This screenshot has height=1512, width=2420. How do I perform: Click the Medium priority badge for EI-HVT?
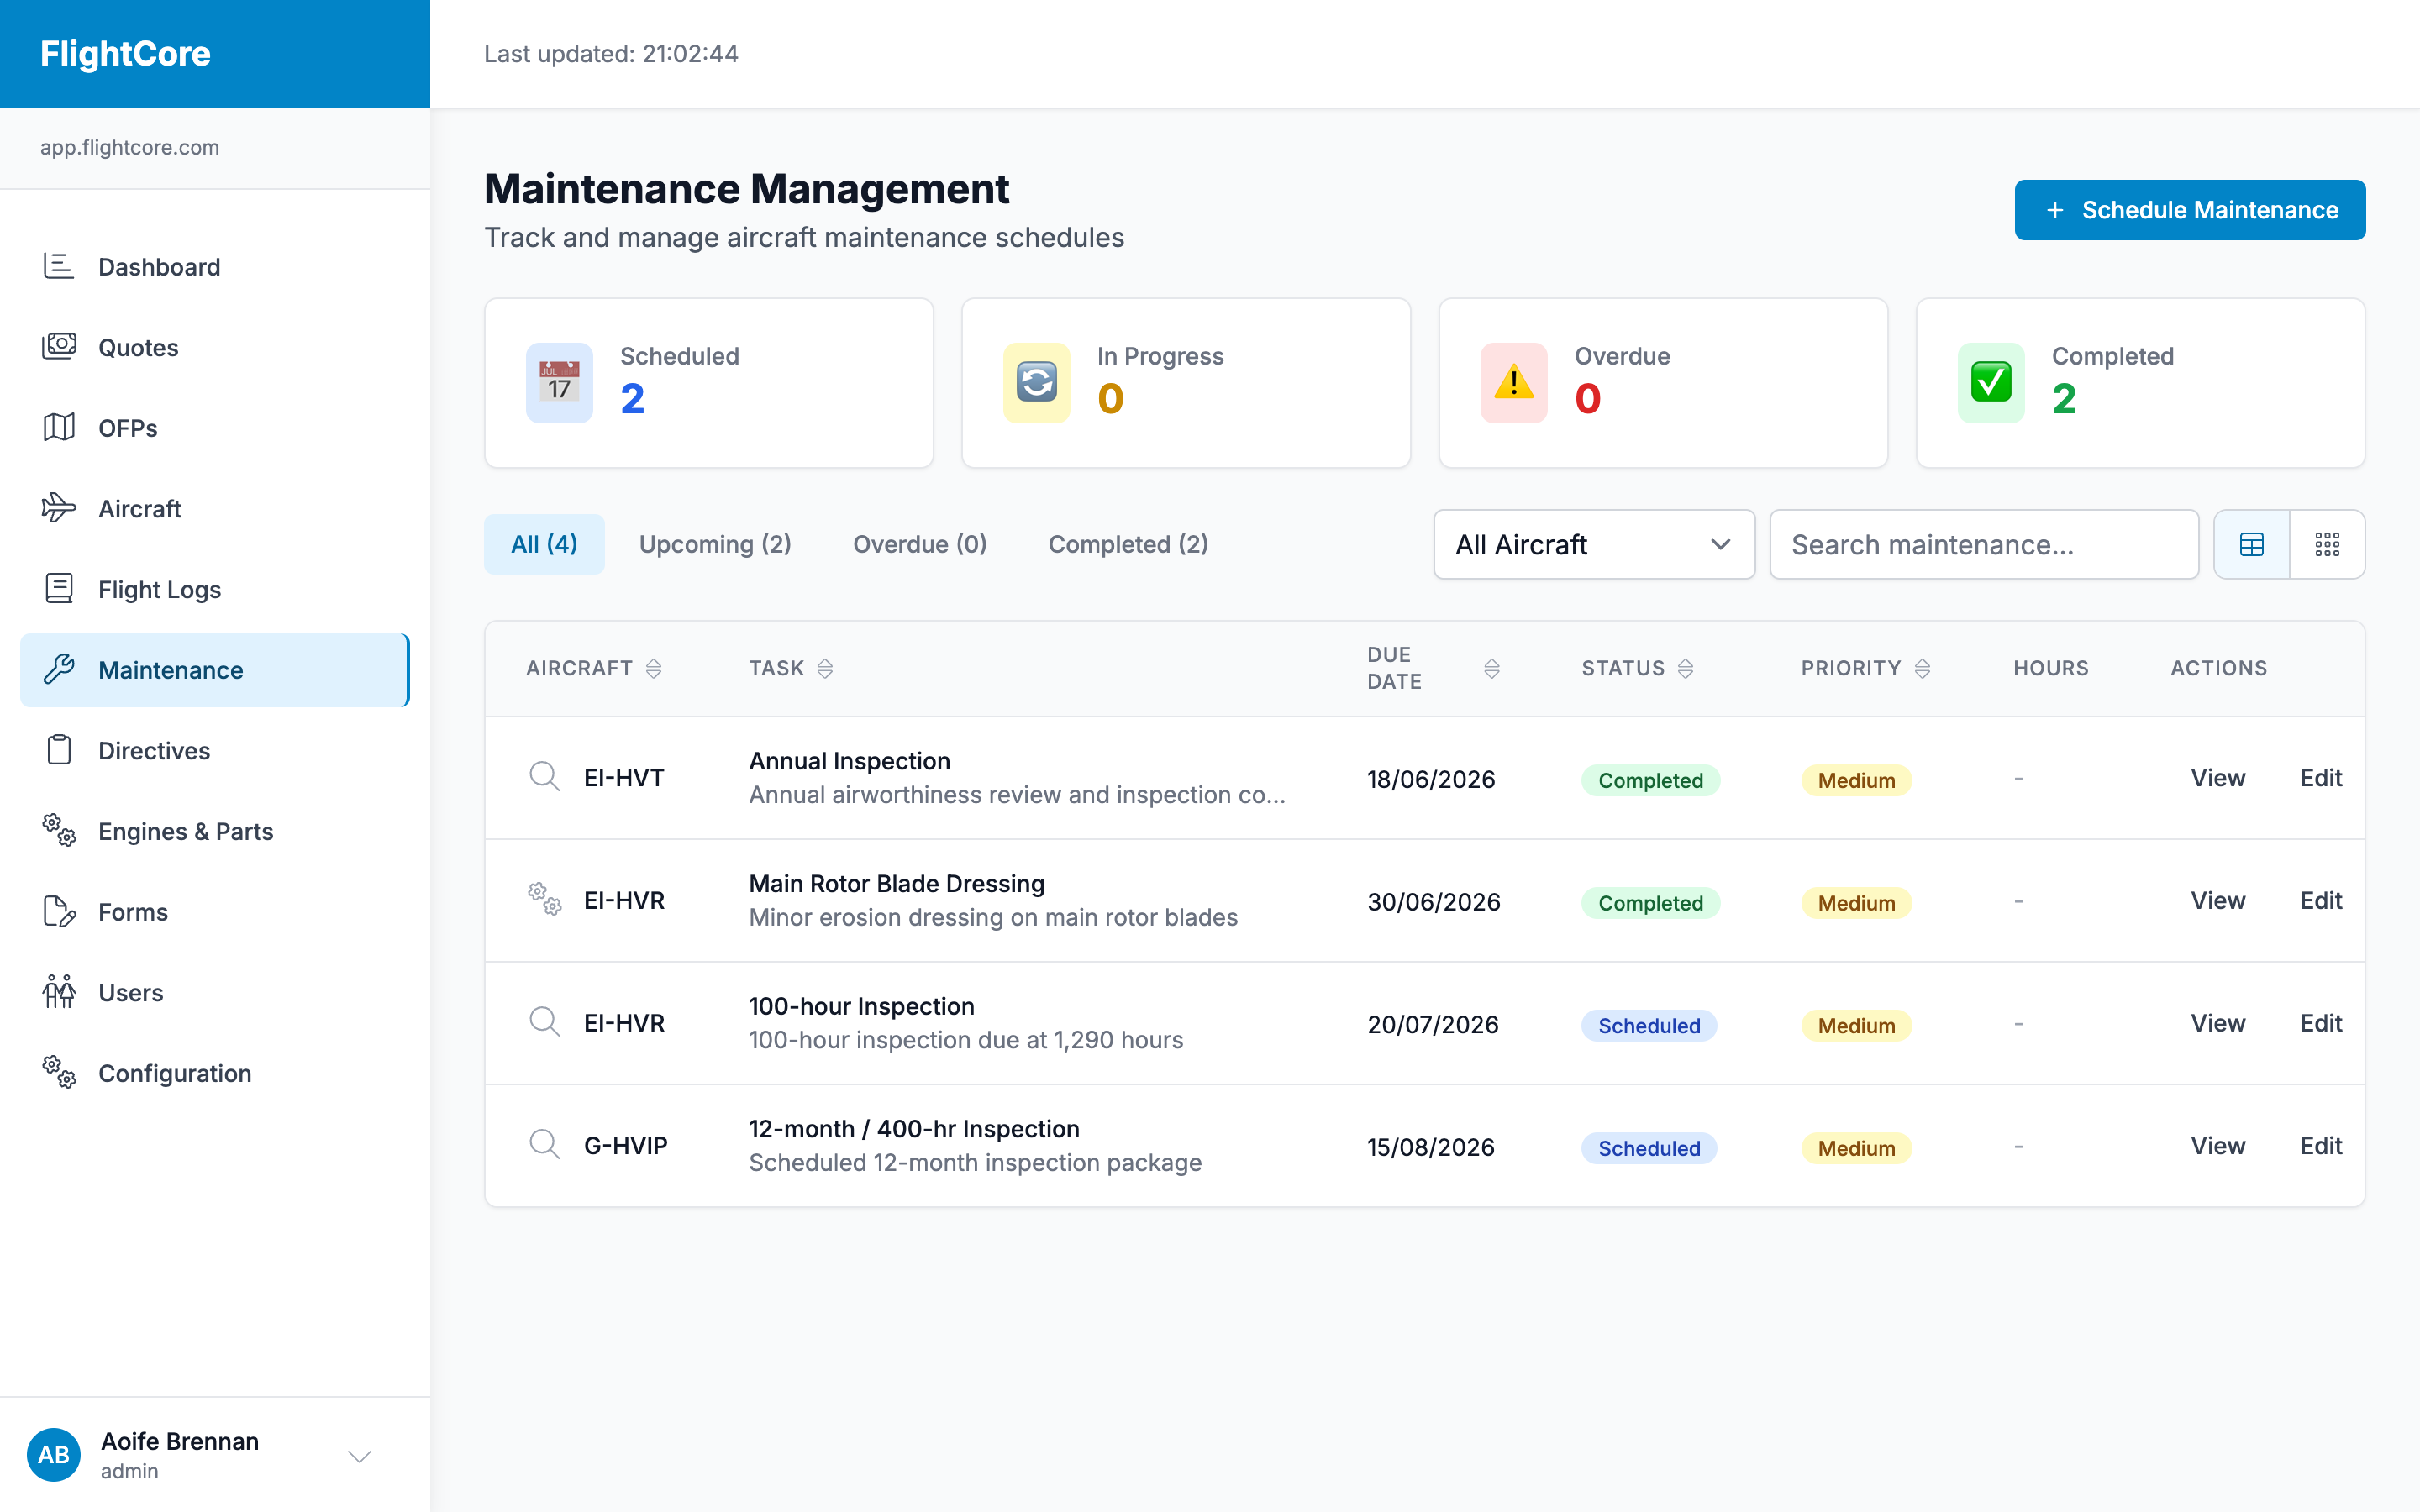click(1856, 780)
